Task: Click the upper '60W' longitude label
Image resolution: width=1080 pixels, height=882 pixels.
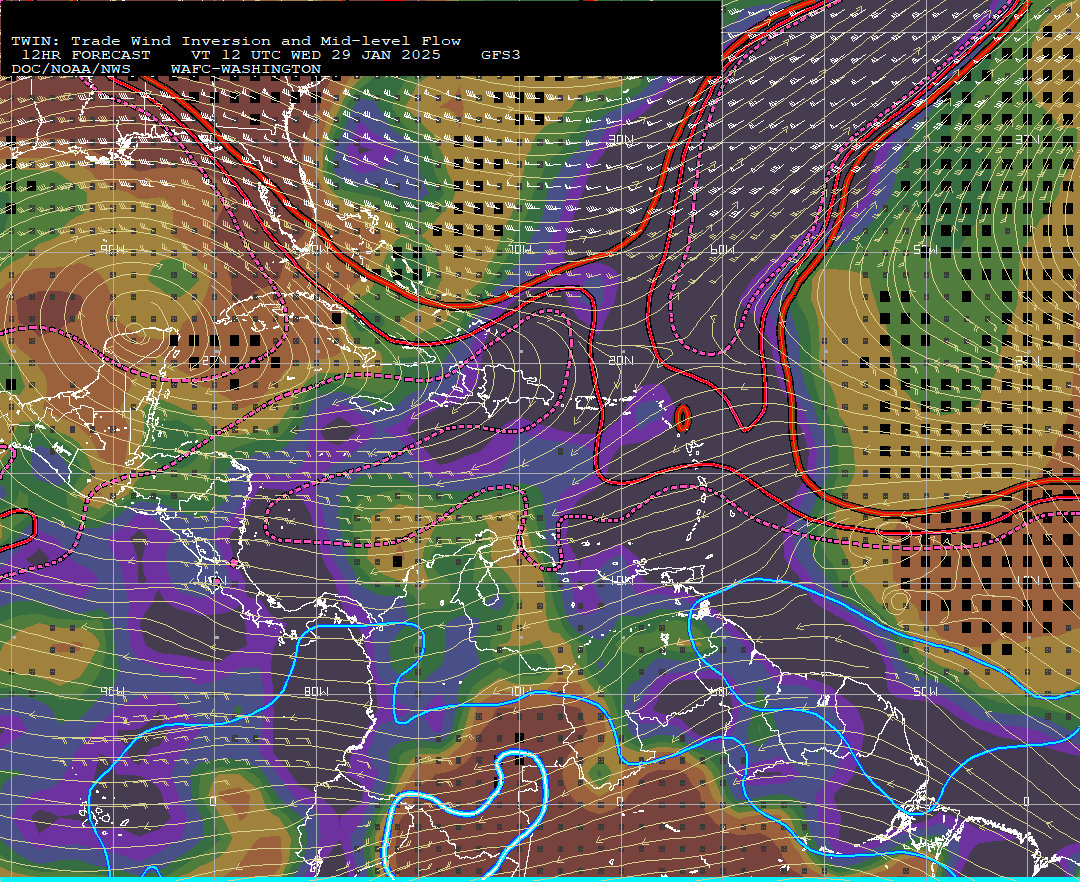Action: (723, 249)
